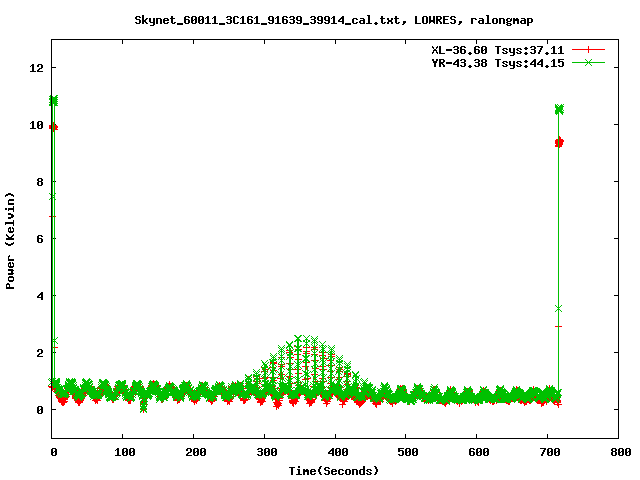Viewport: 640px width, 480px height.
Task: Click the Time(Seconds) x-axis label
Action: tap(333, 471)
